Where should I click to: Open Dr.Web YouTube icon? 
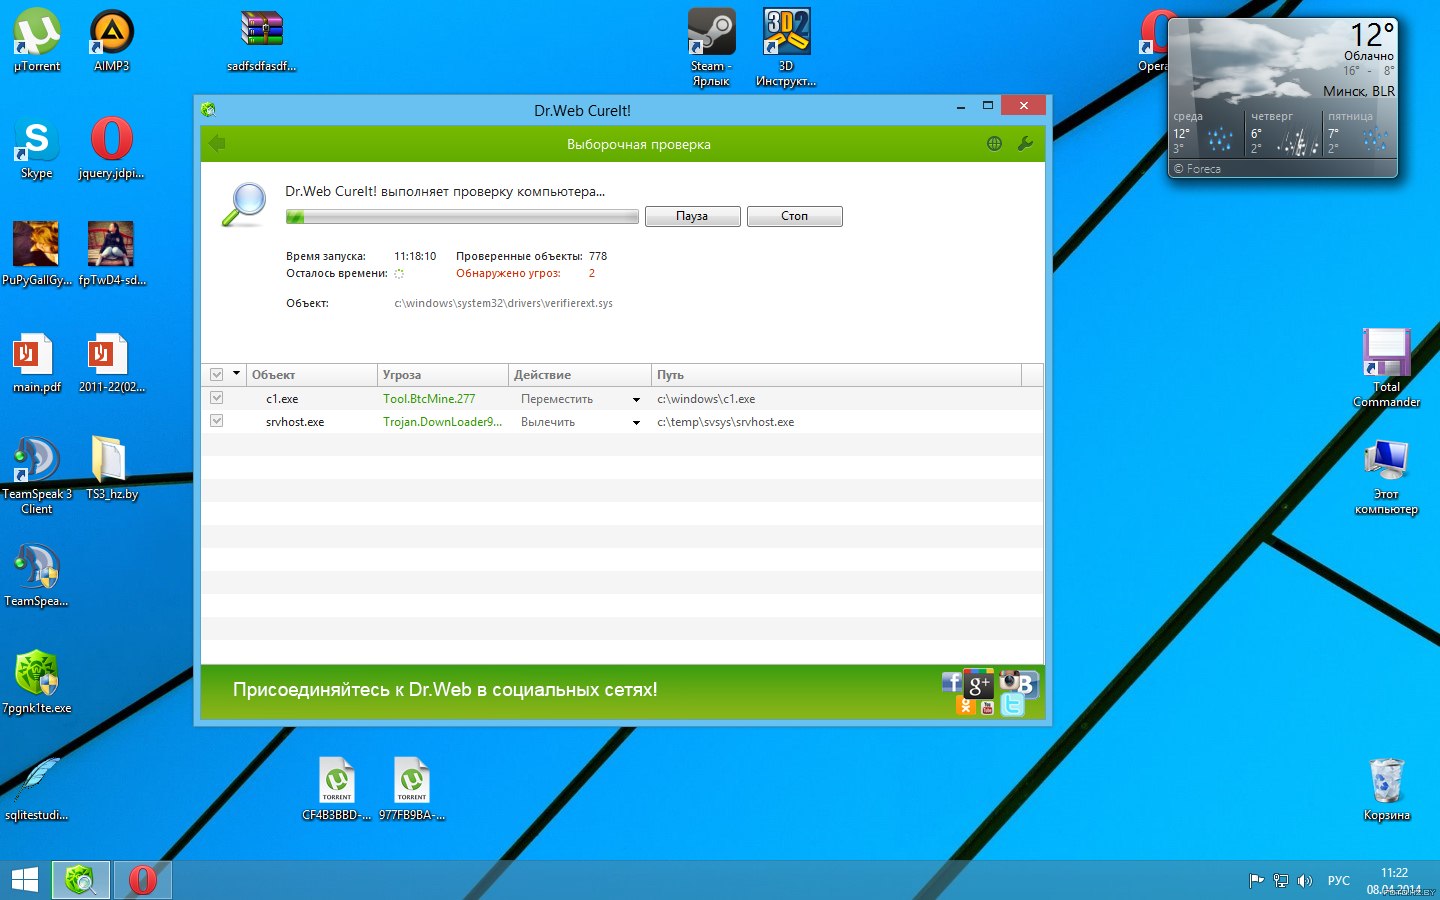[987, 708]
